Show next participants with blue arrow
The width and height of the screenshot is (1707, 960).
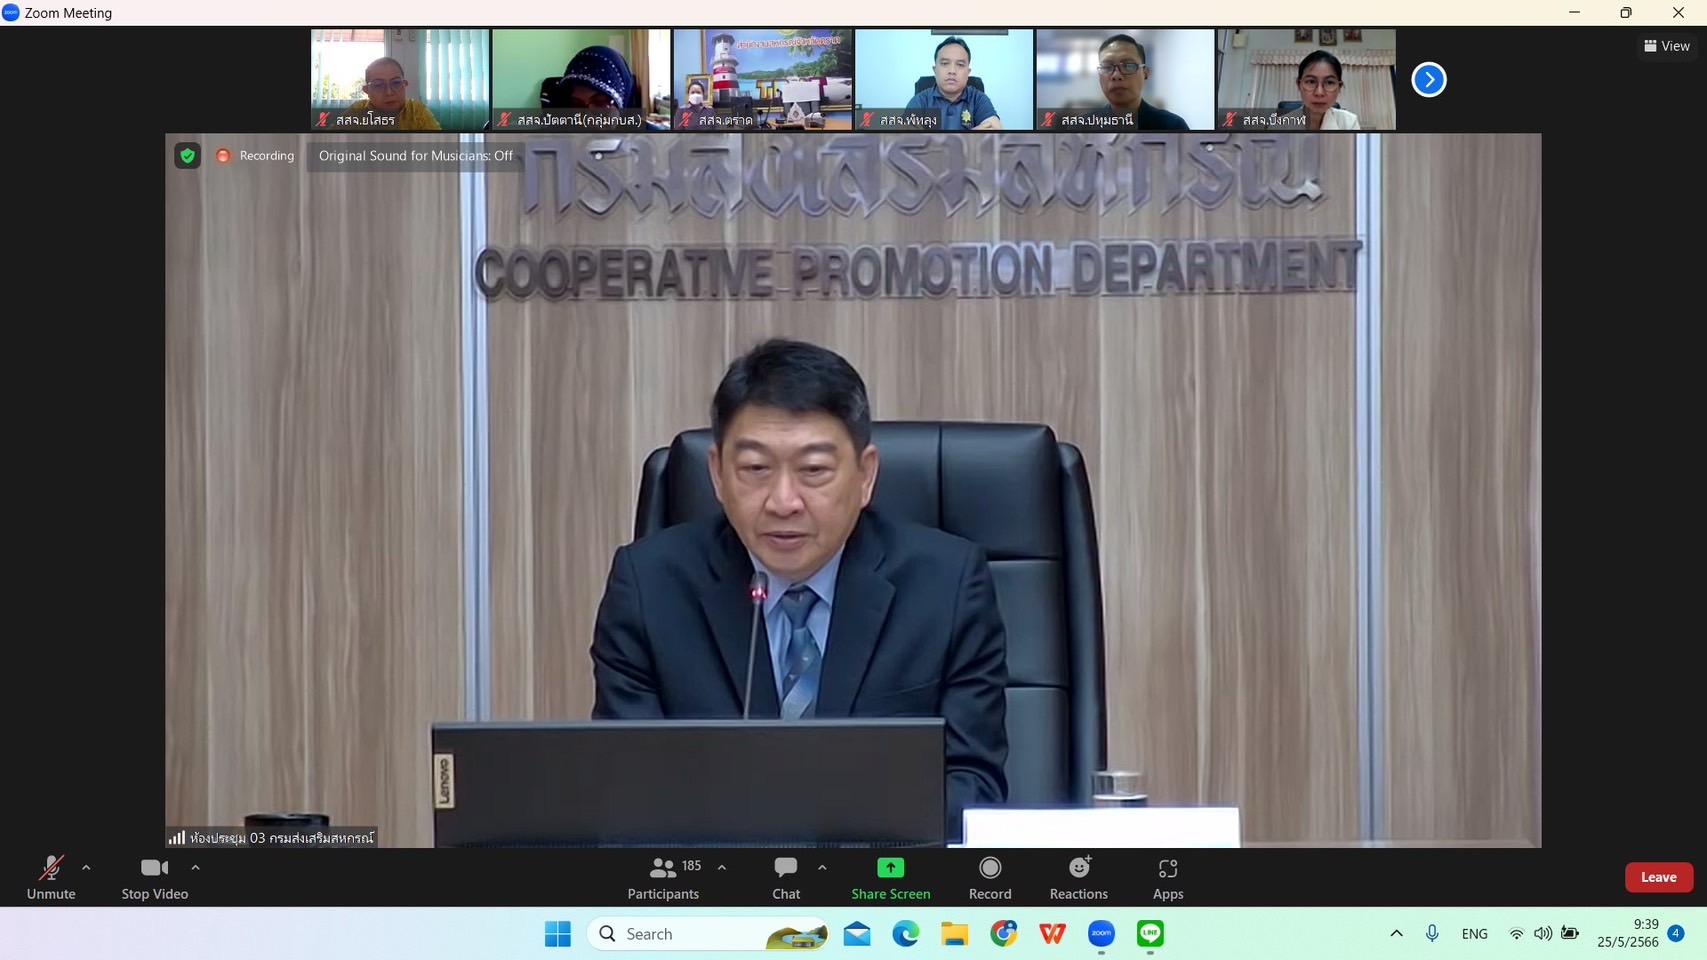pyautogui.click(x=1429, y=79)
